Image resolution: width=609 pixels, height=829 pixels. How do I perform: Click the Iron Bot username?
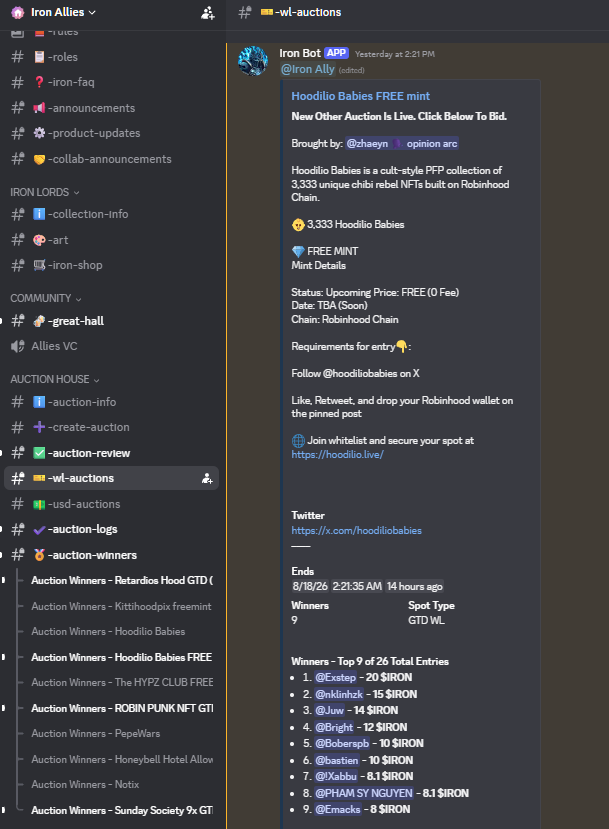click(300, 53)
